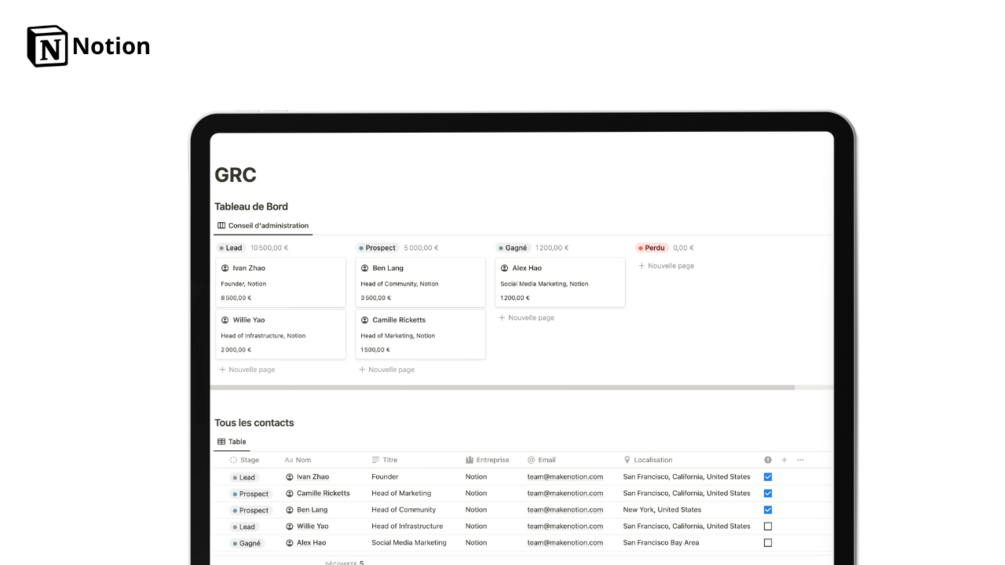Check the checkbox in Willie Yao row

coord(768,527)
